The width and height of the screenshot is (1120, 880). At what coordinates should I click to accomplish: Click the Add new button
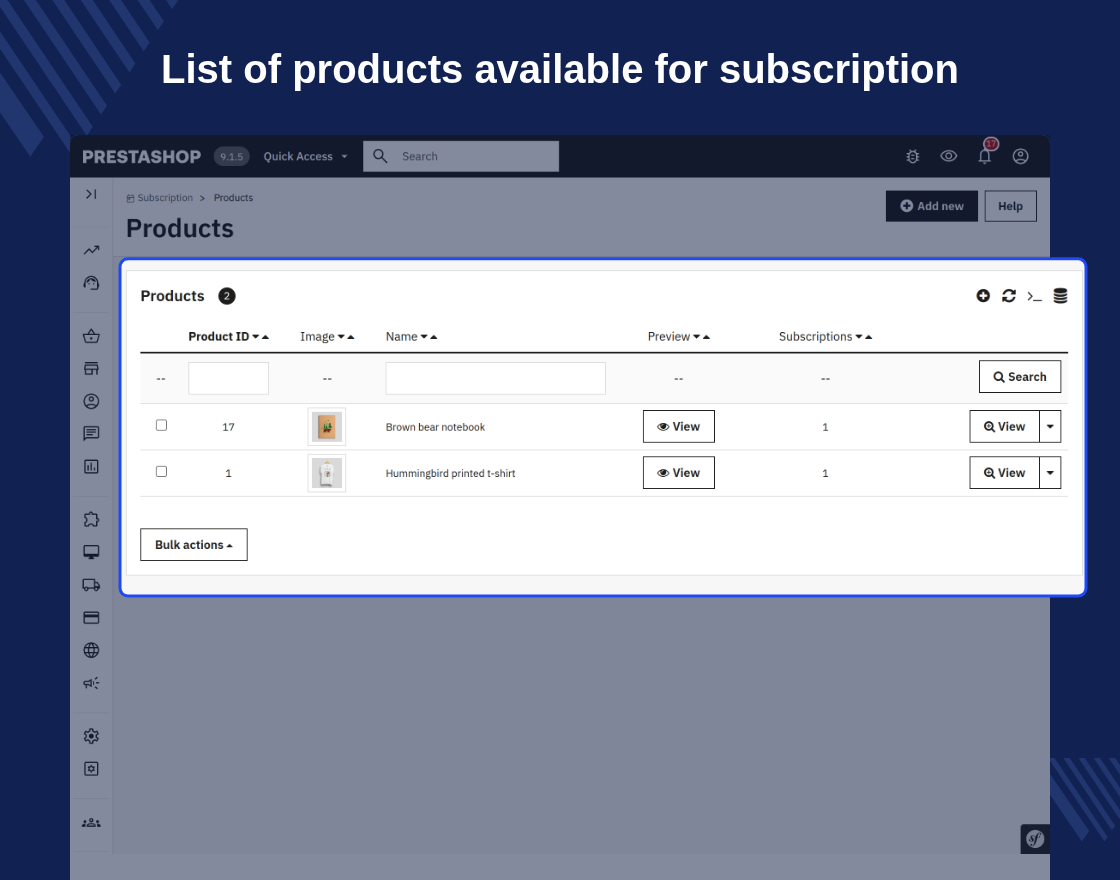[931, 206]
